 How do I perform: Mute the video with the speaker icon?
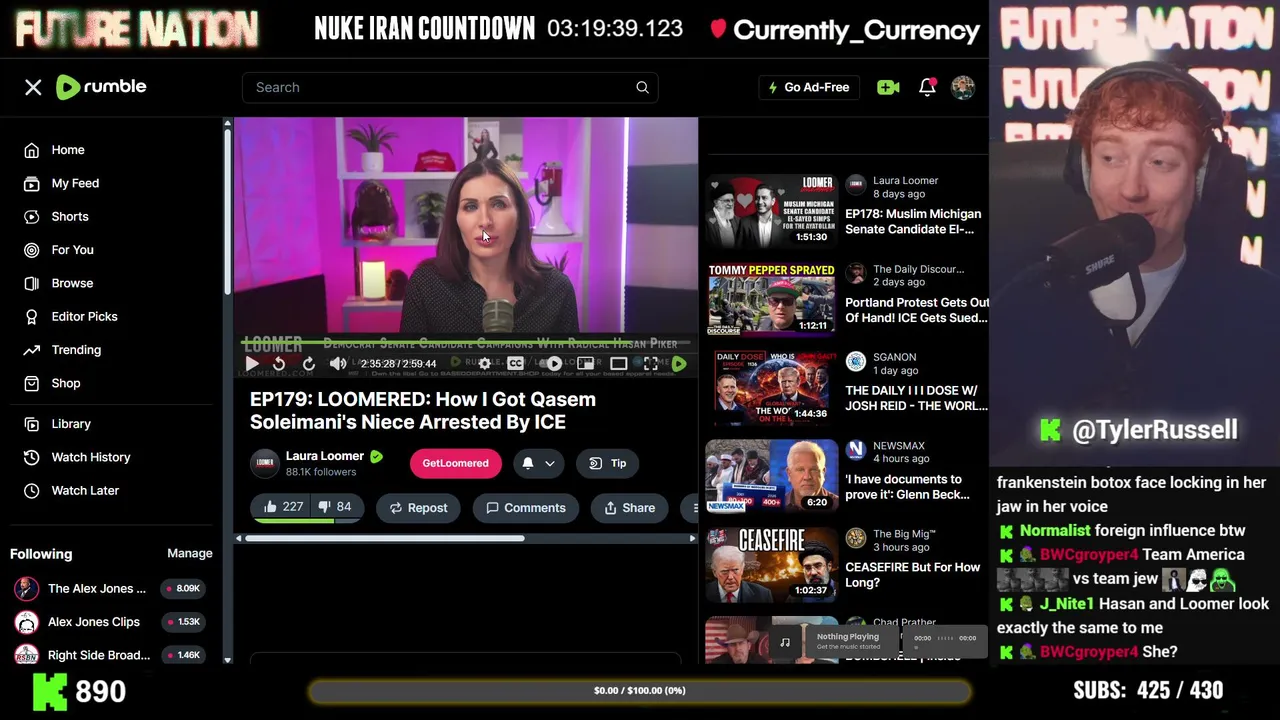338,364
